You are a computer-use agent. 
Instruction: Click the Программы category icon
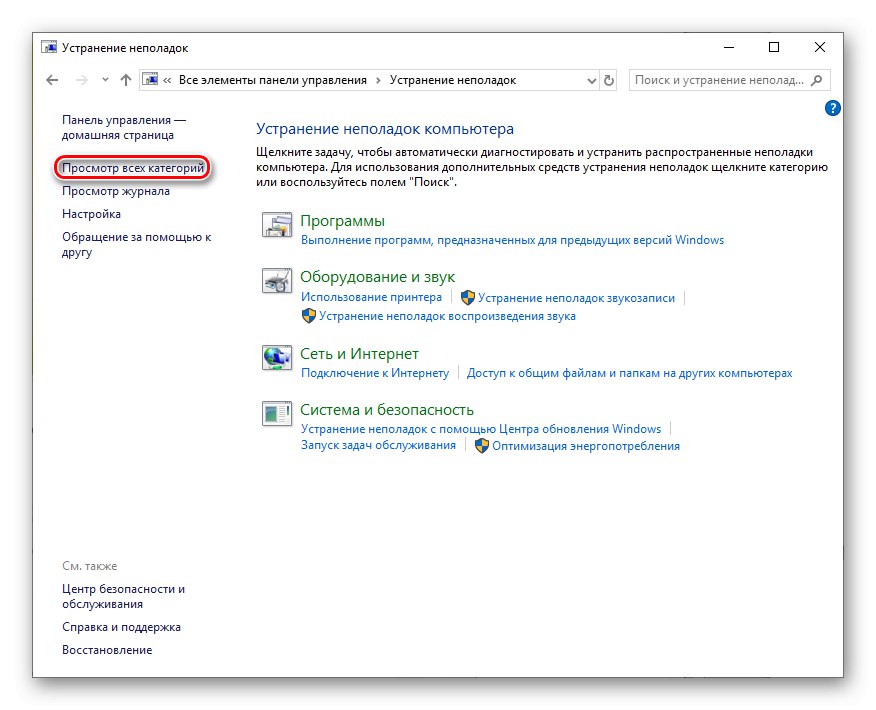pos(277,225)
